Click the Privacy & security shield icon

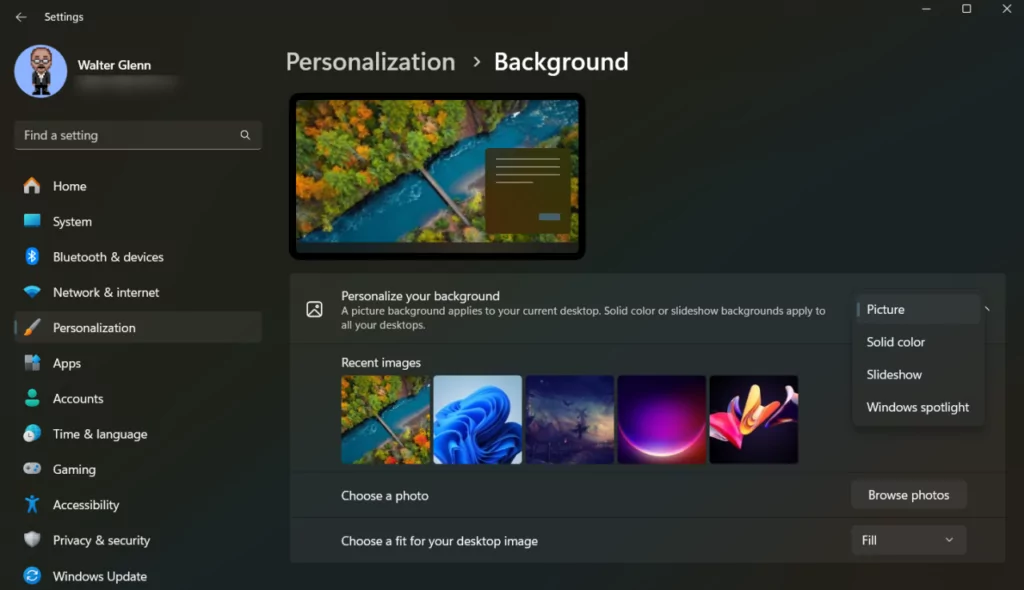pos(31,540)
